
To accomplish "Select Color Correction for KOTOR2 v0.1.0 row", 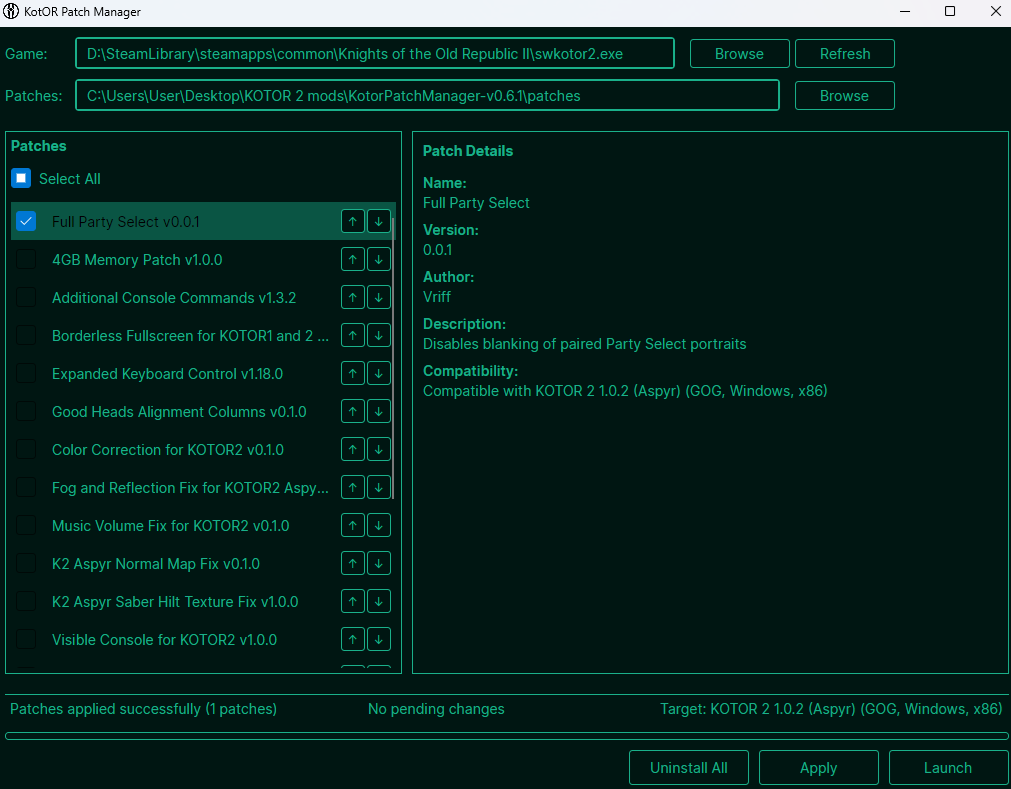I will [203, 449].
